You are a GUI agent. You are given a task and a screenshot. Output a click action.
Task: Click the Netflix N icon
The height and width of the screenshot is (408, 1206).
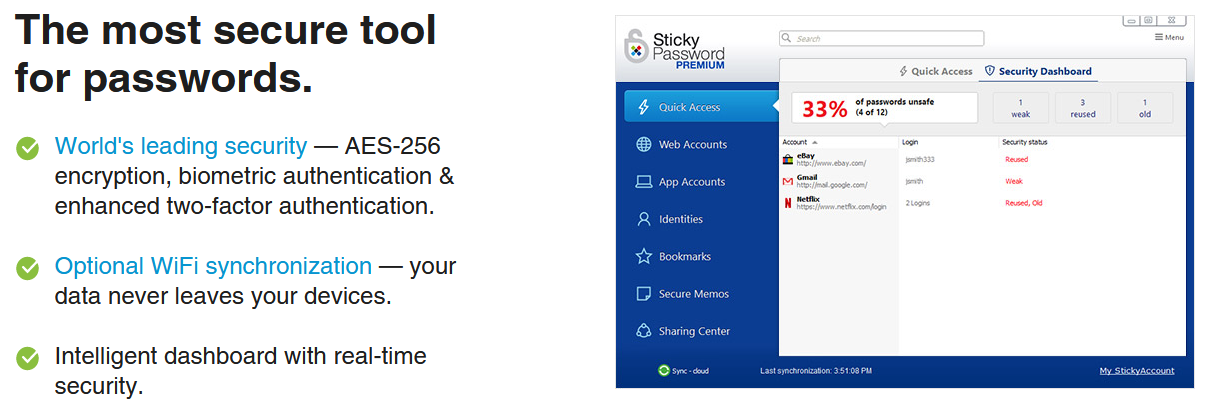[788, 203]
